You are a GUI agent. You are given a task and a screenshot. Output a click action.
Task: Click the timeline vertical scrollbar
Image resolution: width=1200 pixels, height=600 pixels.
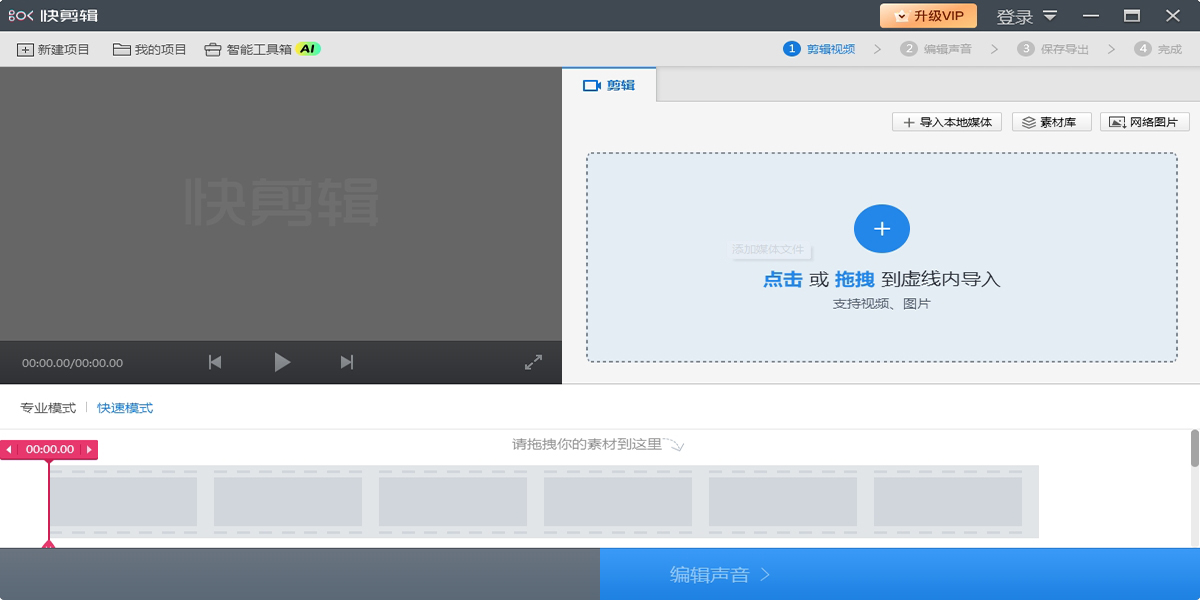point(1194,449)
